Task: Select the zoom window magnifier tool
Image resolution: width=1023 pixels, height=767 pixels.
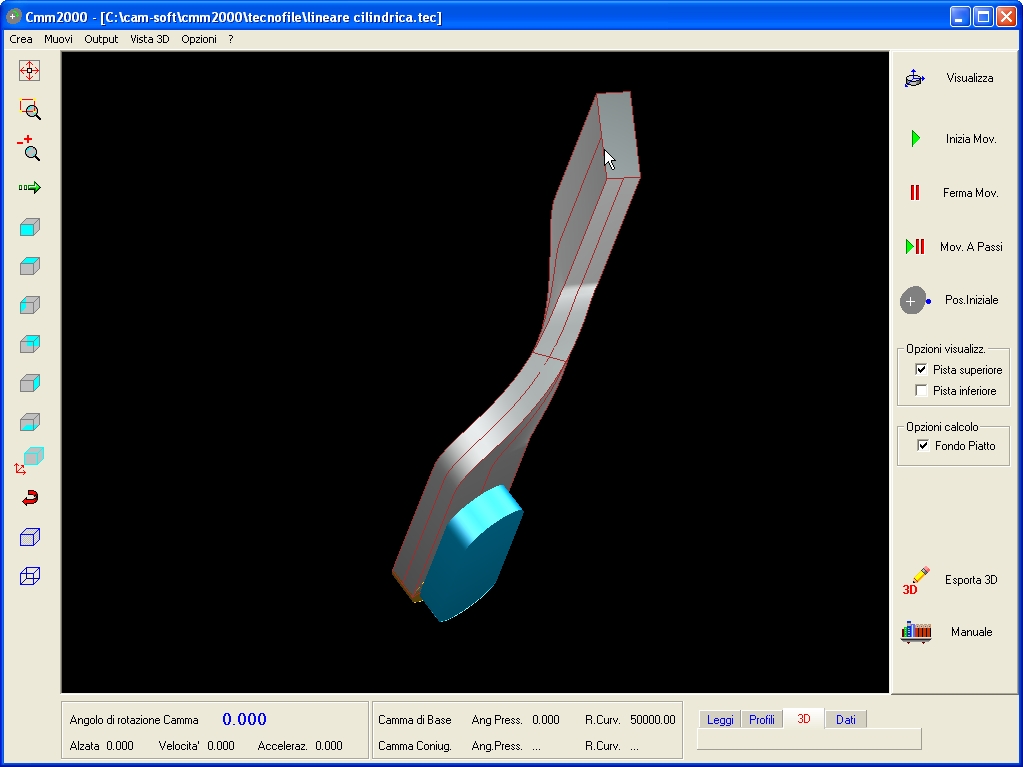Action: (30, 109)
